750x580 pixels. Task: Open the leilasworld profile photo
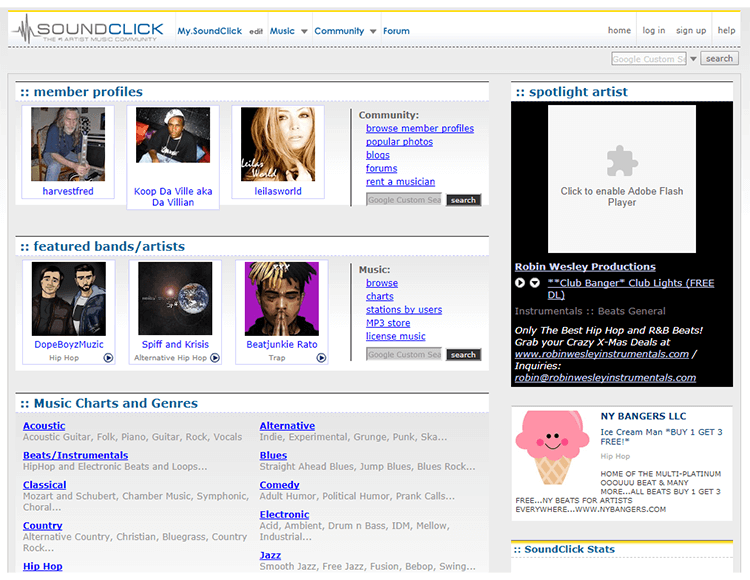(278, 144)
